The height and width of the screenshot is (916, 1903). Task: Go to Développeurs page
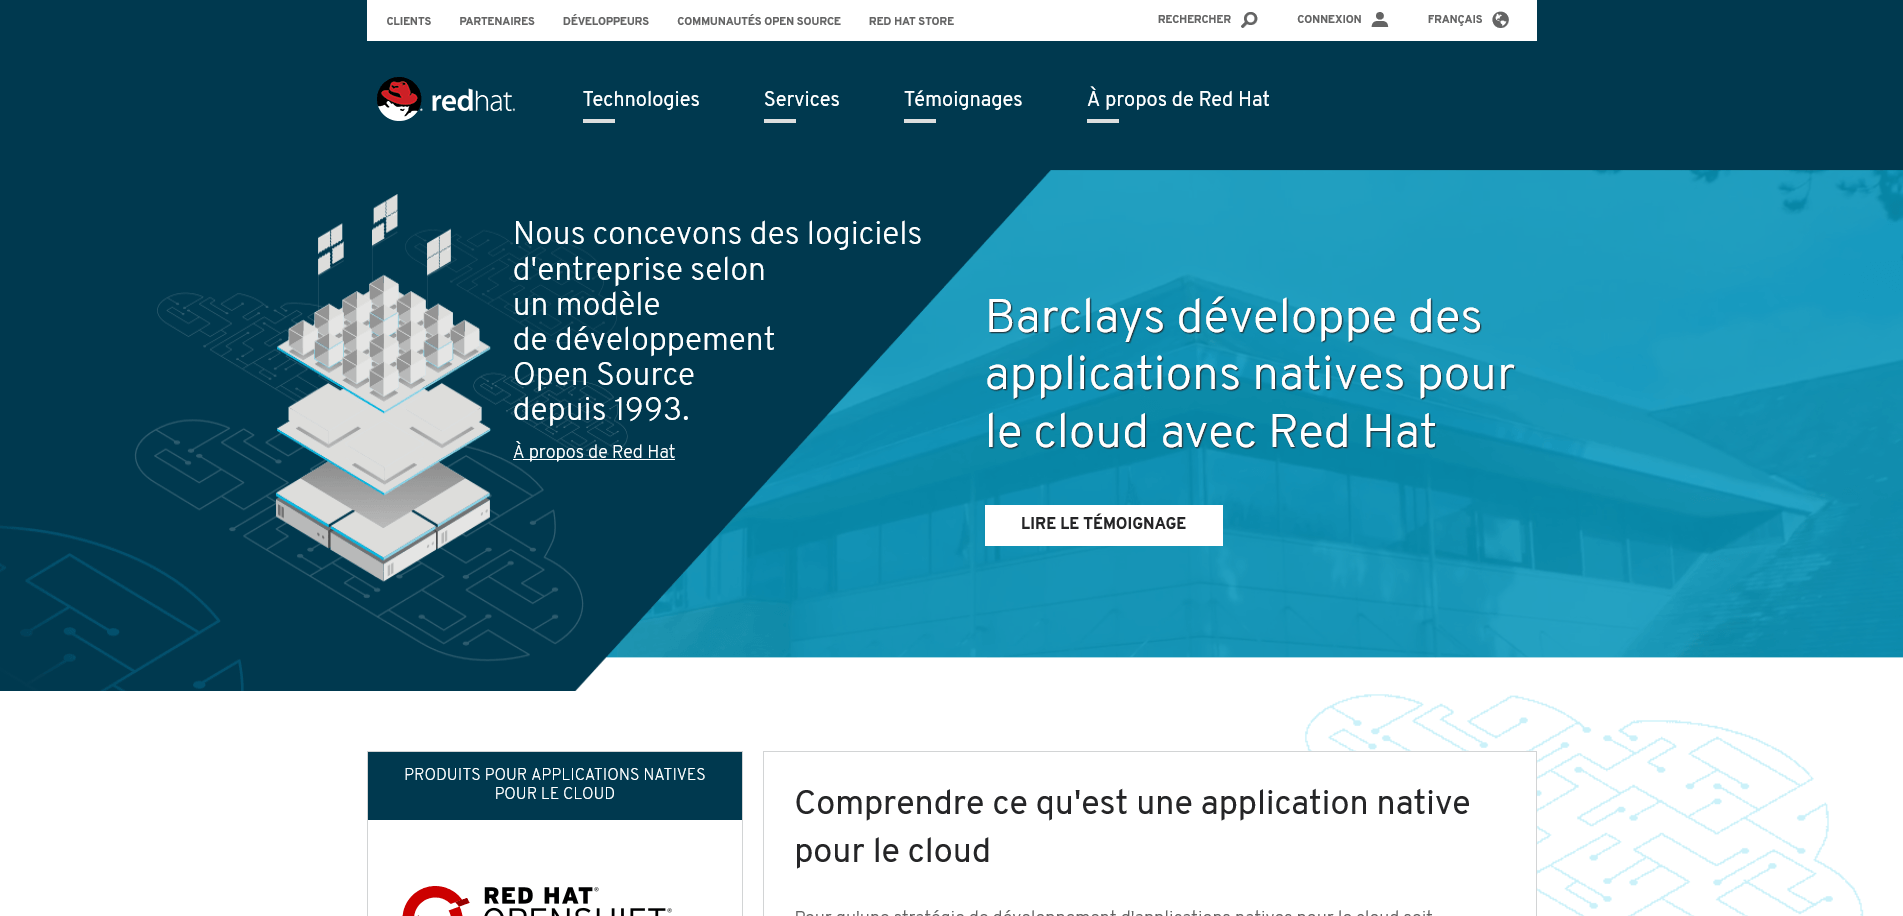tap(606, 21)
